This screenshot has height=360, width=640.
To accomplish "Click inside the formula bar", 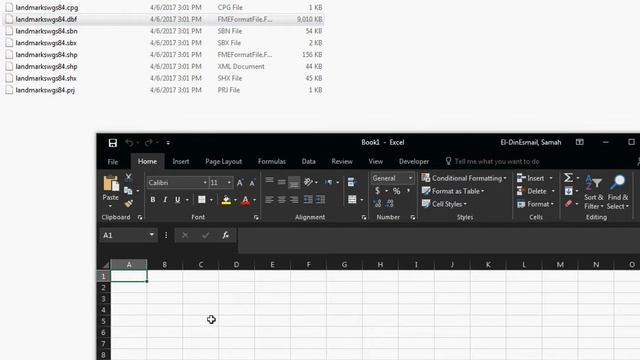I will point(438,241).
